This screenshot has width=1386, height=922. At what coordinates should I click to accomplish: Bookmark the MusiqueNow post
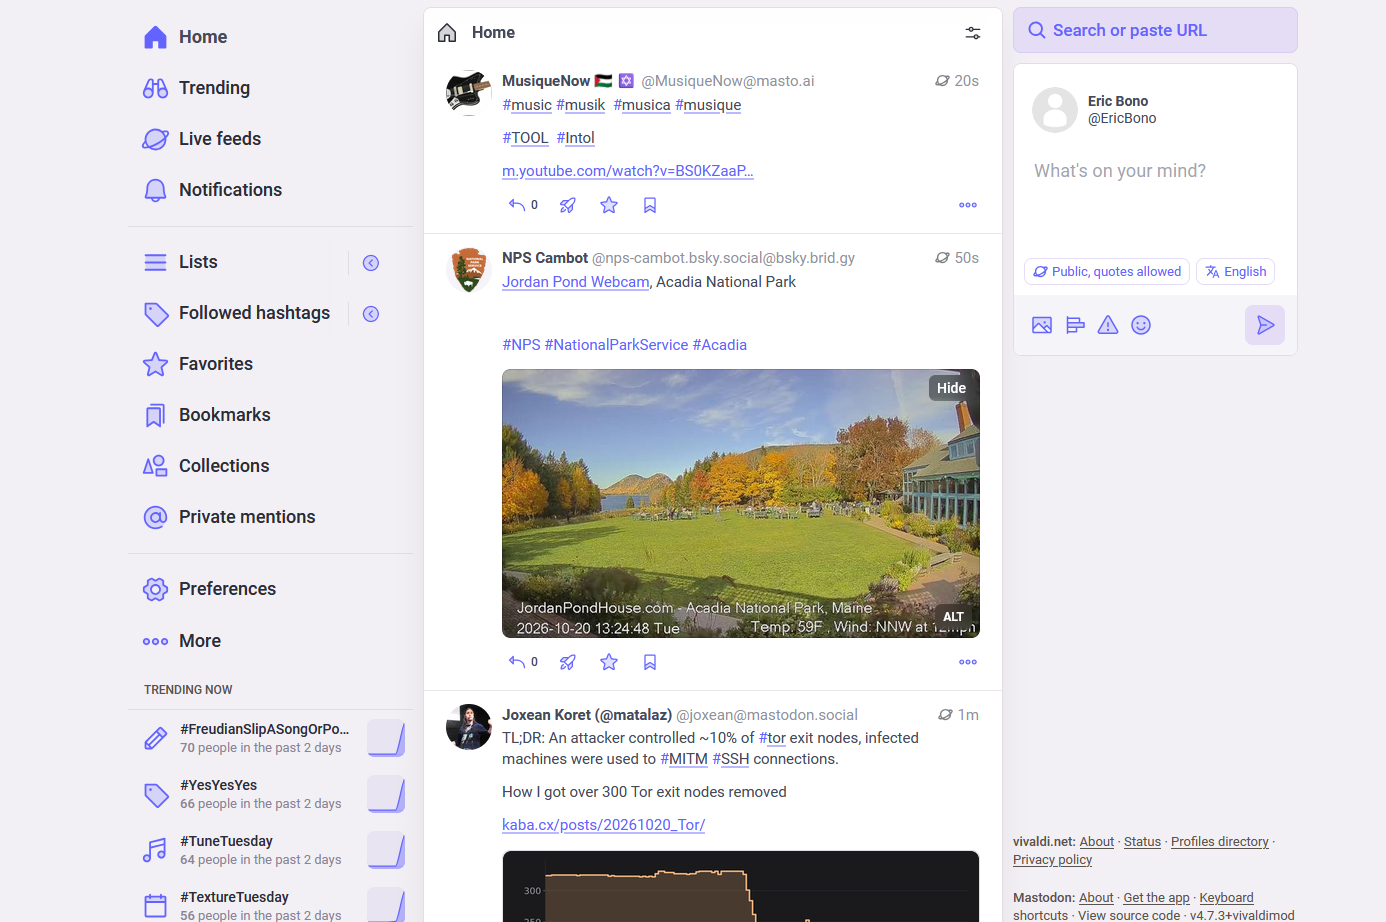650,205
